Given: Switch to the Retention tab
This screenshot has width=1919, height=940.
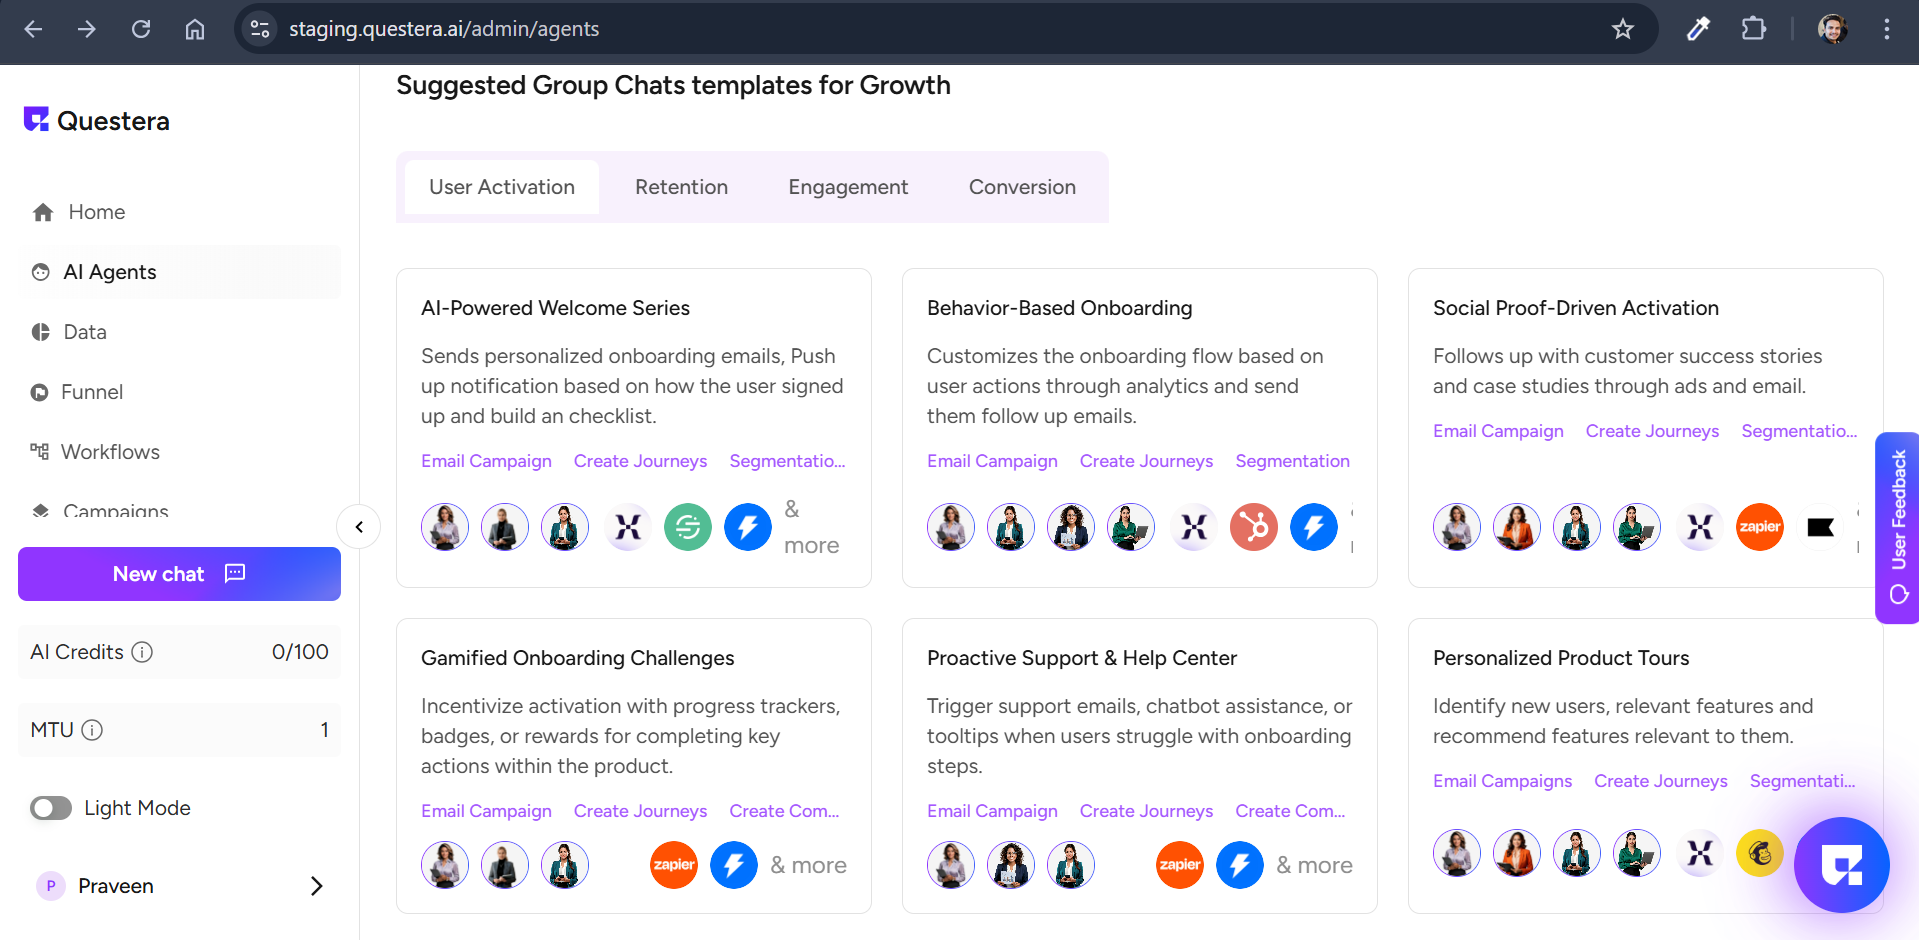Looking at the screenshot, I should pyautogui.click(x=681, y=187).
